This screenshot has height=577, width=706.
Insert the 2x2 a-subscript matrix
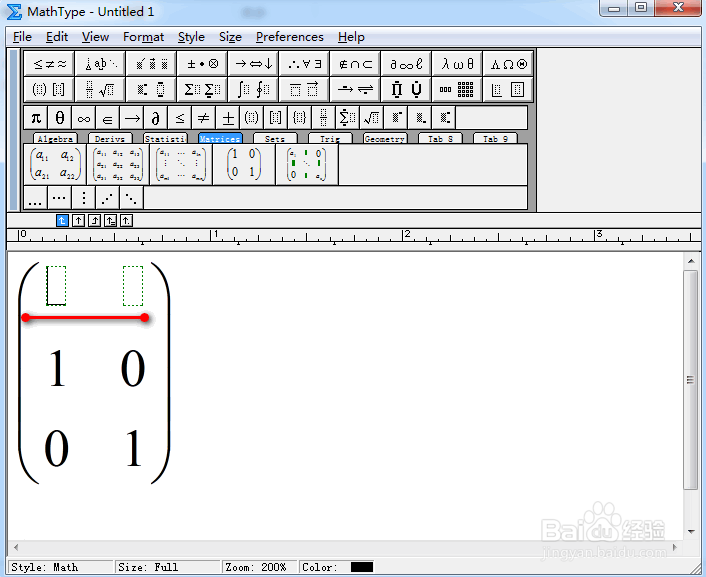tap(55, 164)
